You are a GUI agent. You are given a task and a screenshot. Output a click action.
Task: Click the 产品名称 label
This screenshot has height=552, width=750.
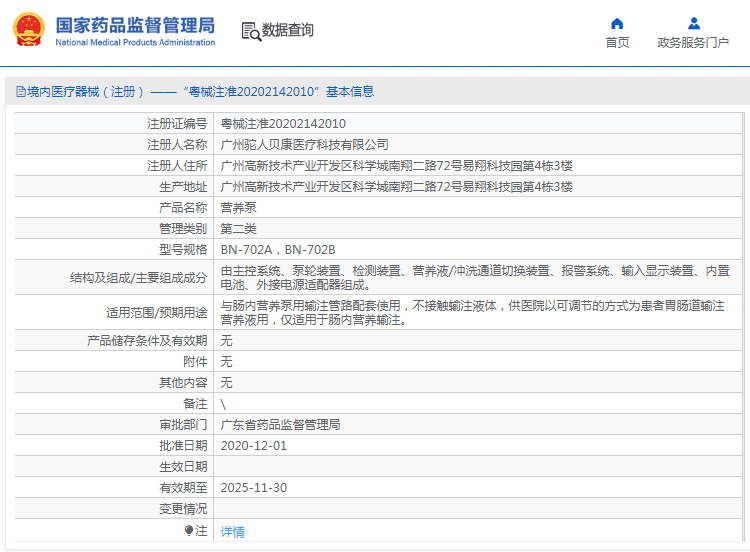tap(183, 208)
